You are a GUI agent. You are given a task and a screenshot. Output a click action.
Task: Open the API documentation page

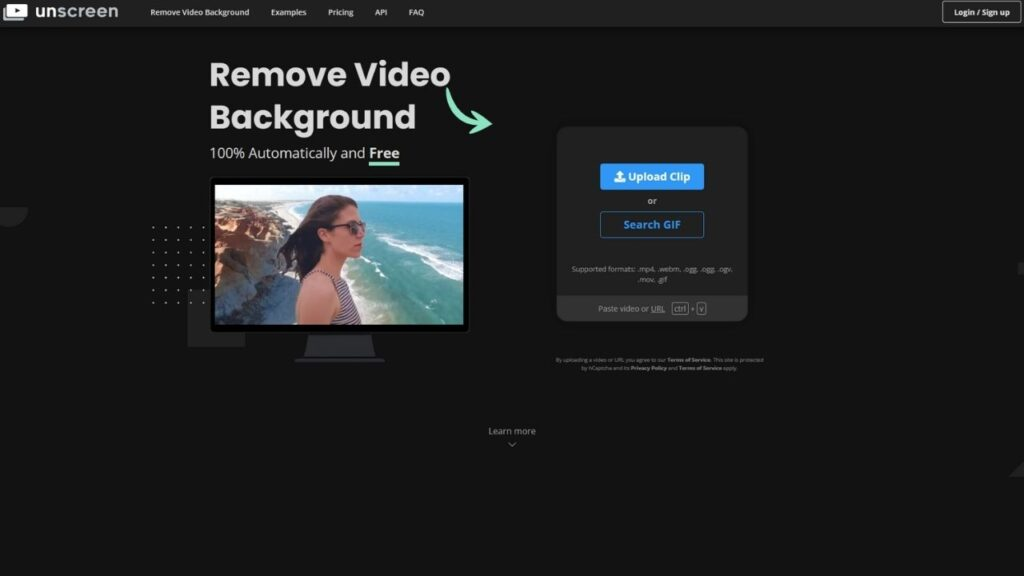(380, 12)
